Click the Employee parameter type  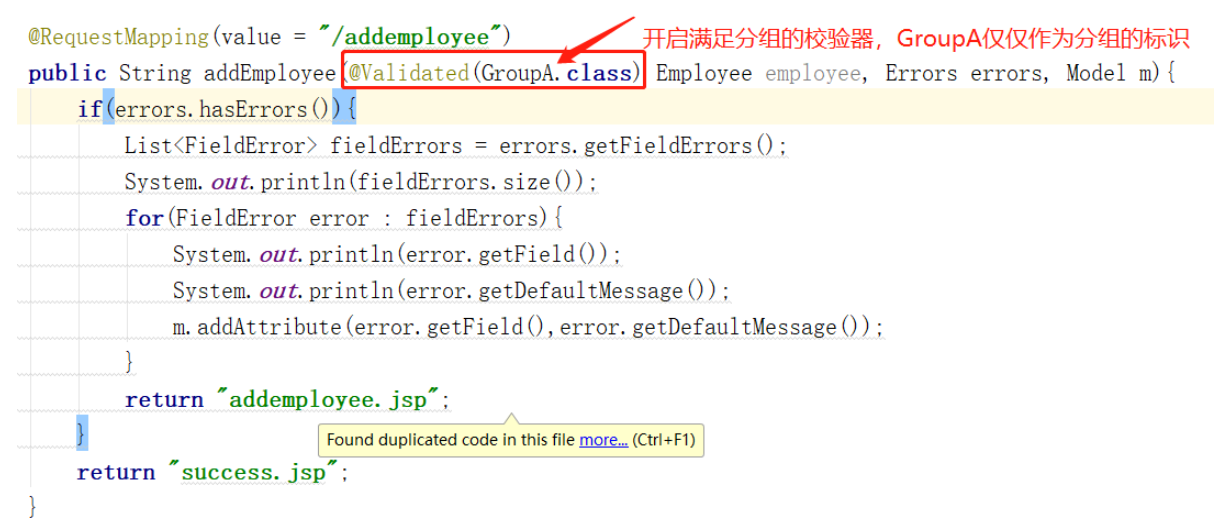(703, 73)
